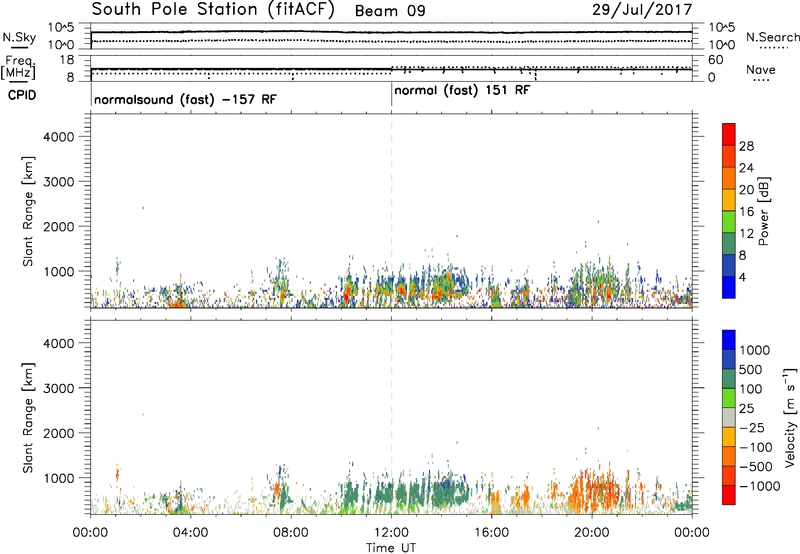The image size is (800, 554).
Task: Click the -1000 tick on velocity colorbar
Action: 760,486
